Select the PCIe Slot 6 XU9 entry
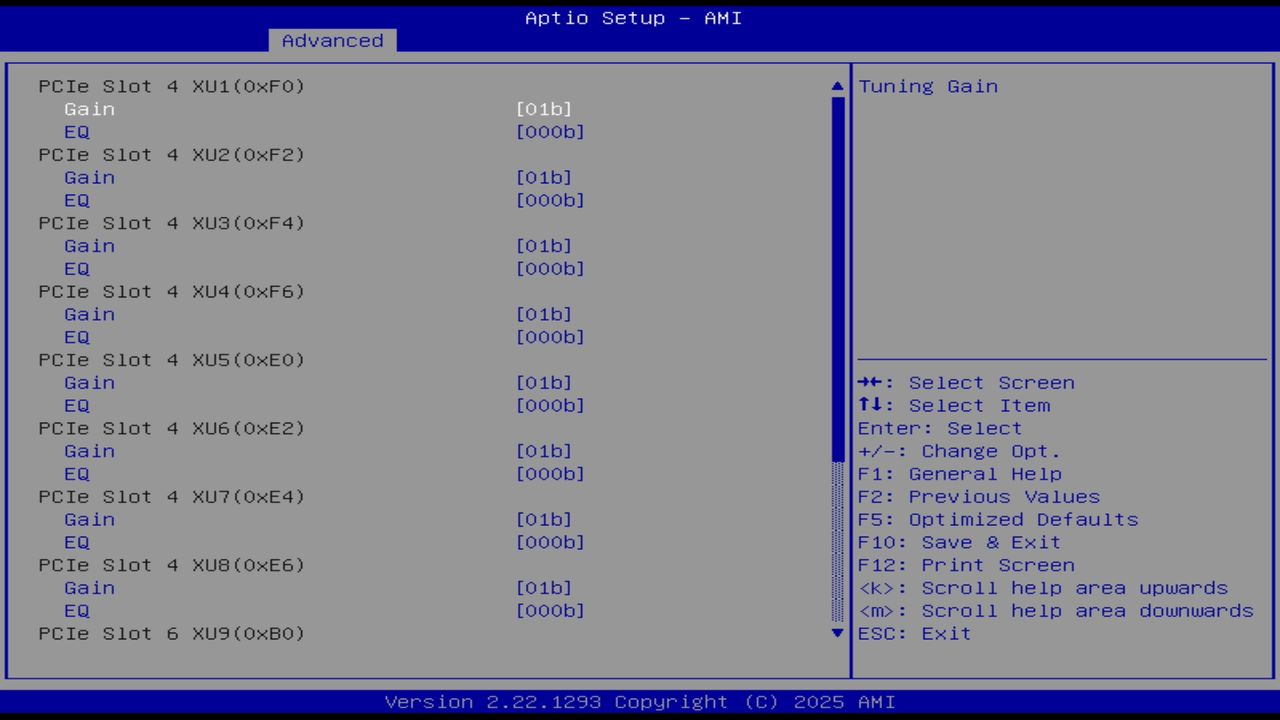1280x720 pixels. [170, 633]
